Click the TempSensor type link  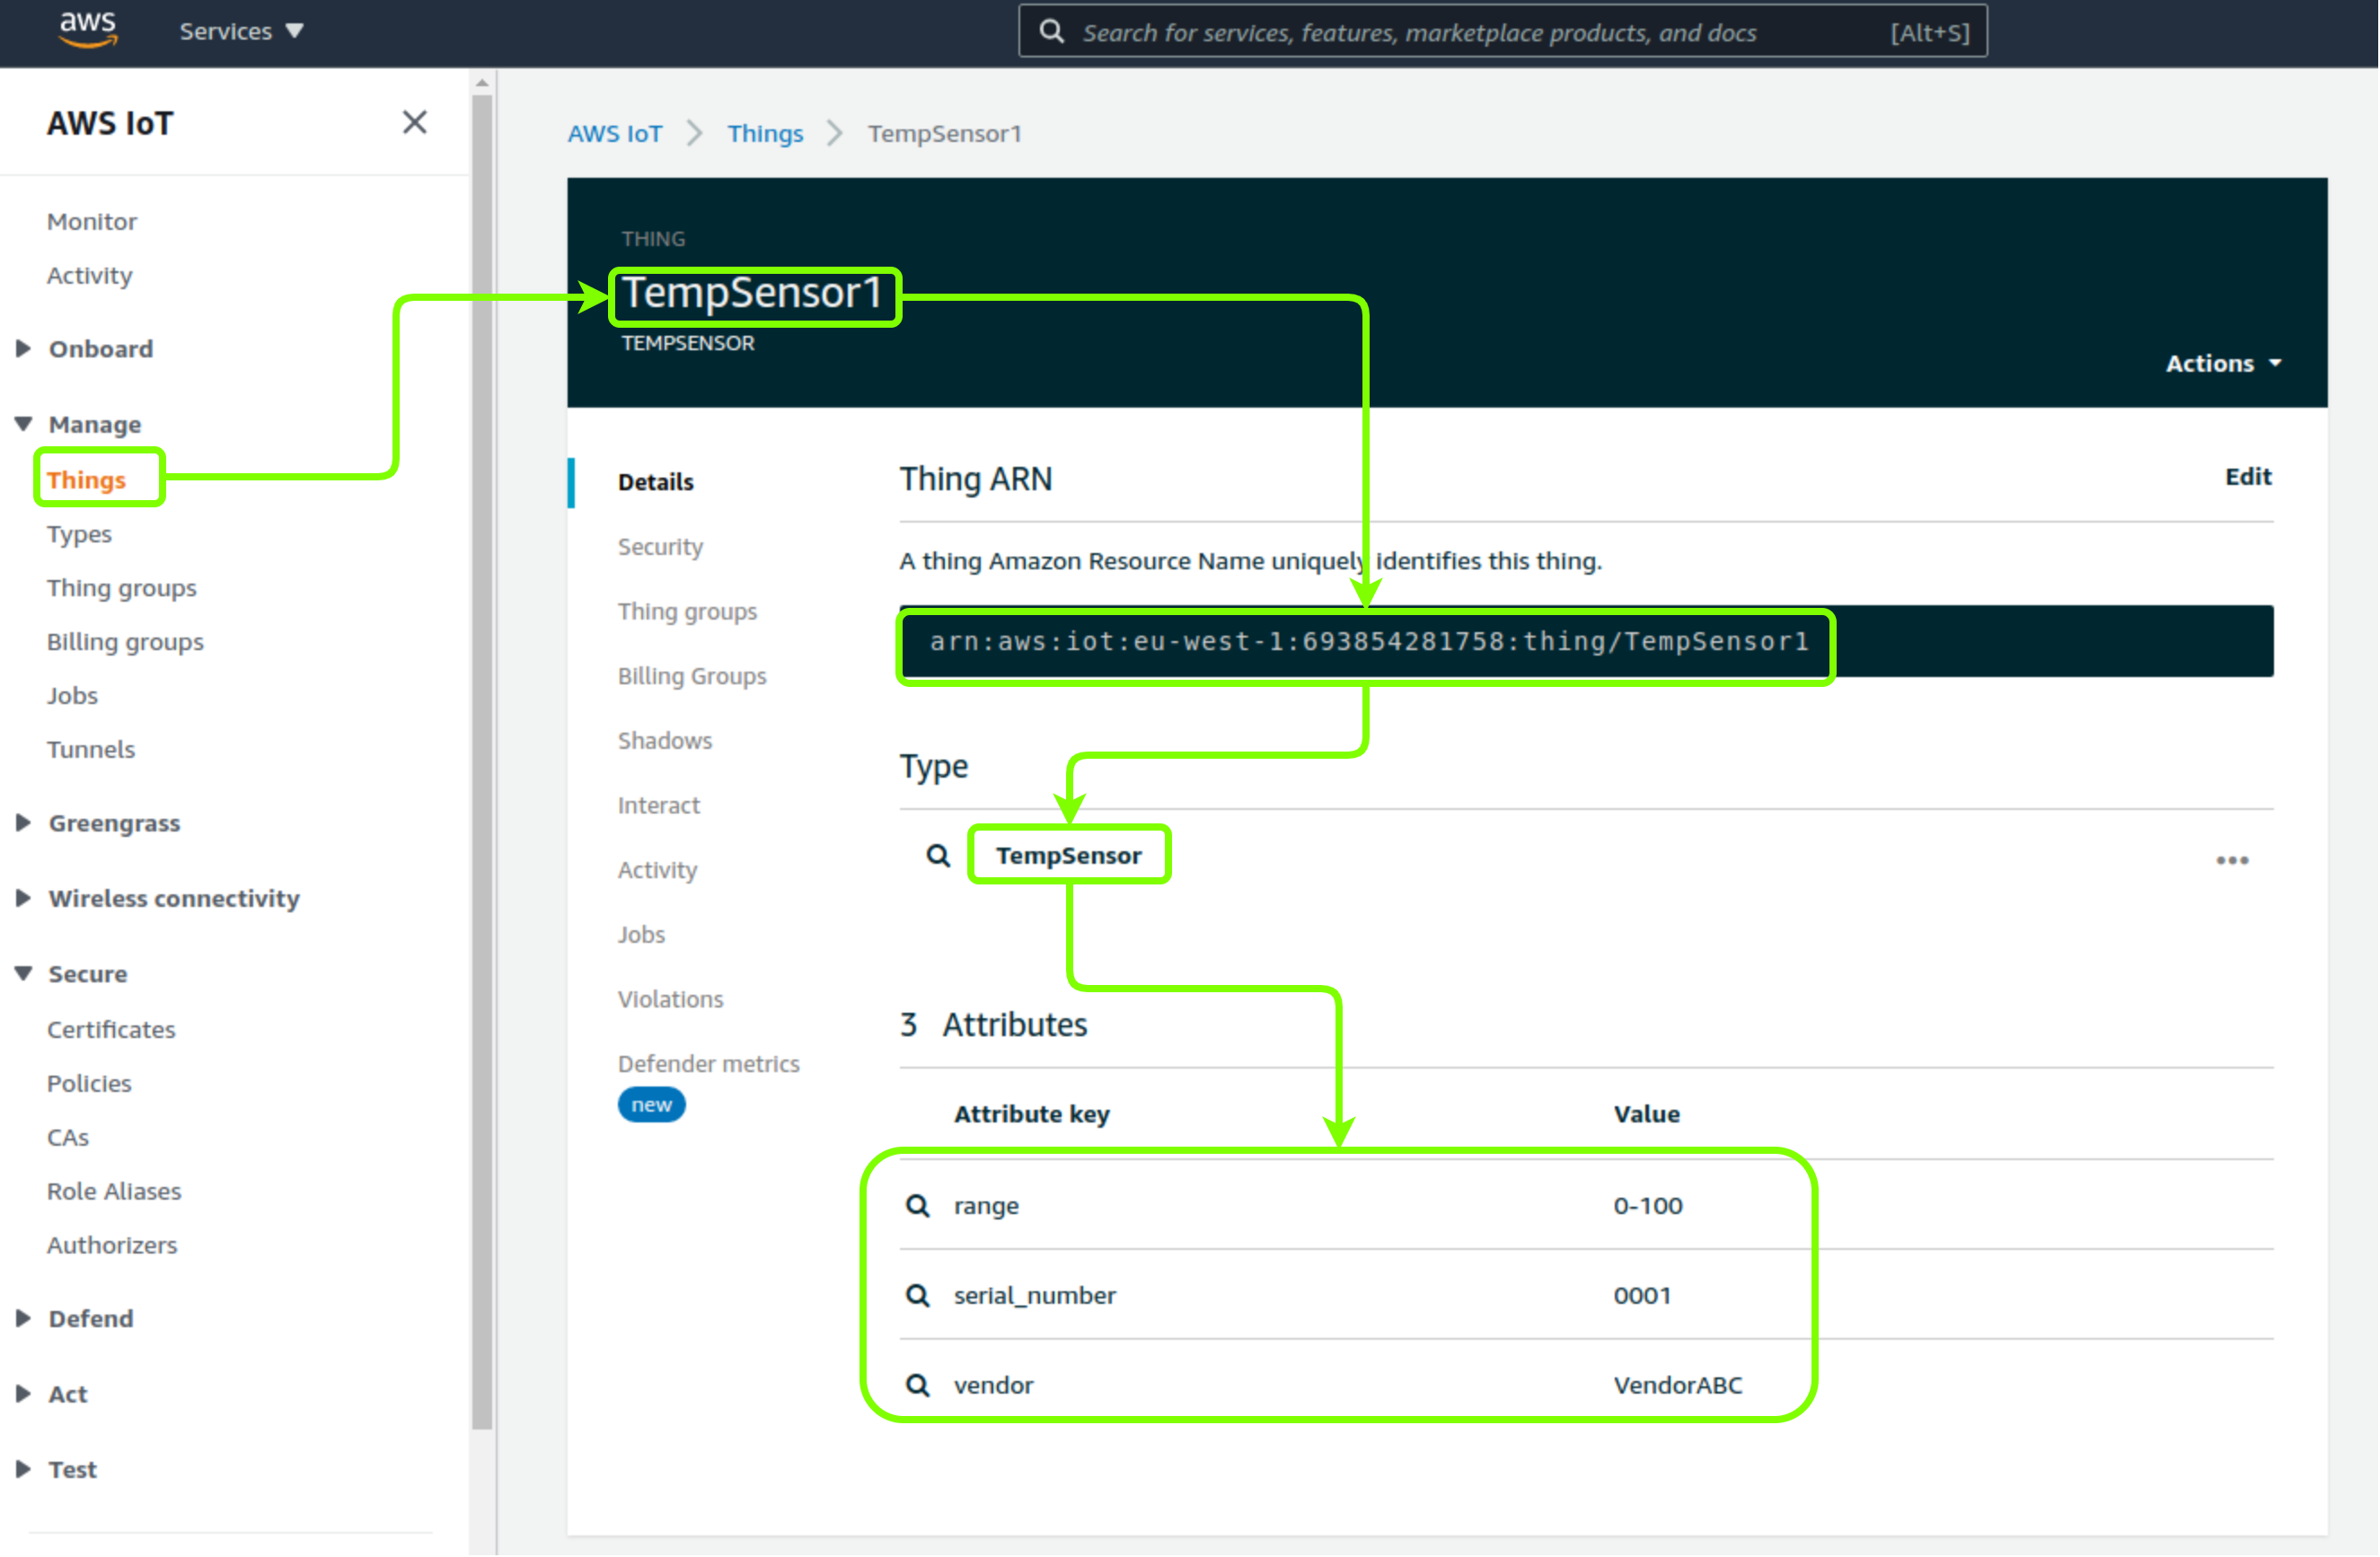[1068, 856]
